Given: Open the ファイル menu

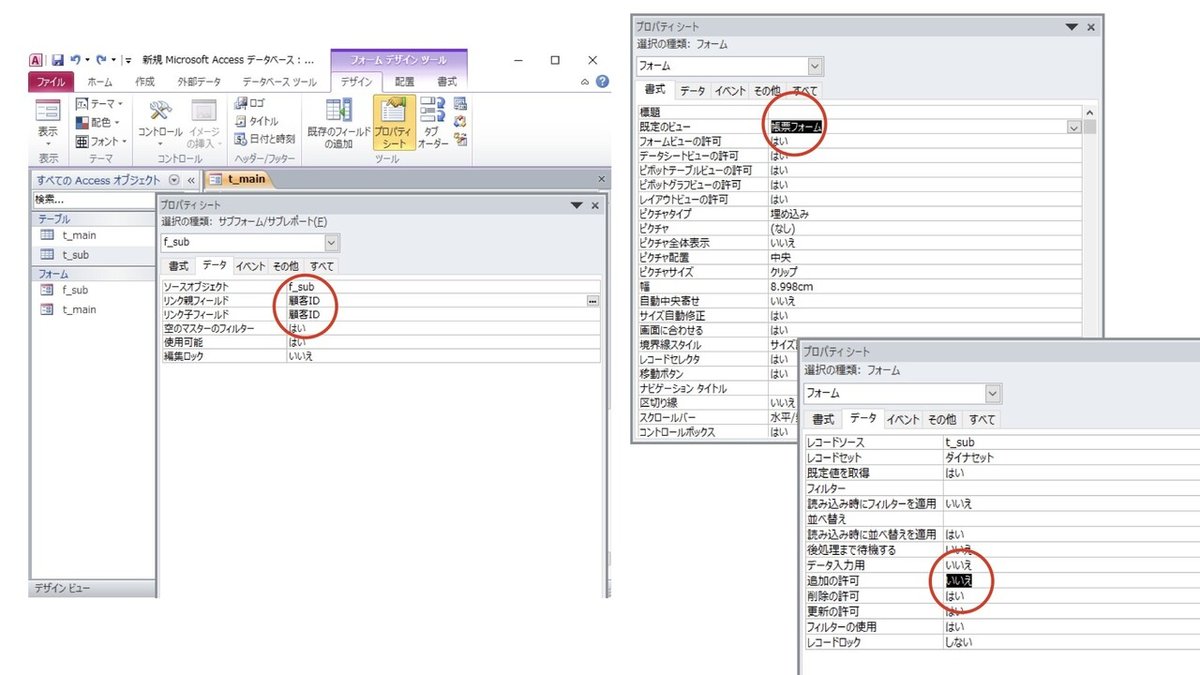Looking at the screenshot, I should point(50,83).
